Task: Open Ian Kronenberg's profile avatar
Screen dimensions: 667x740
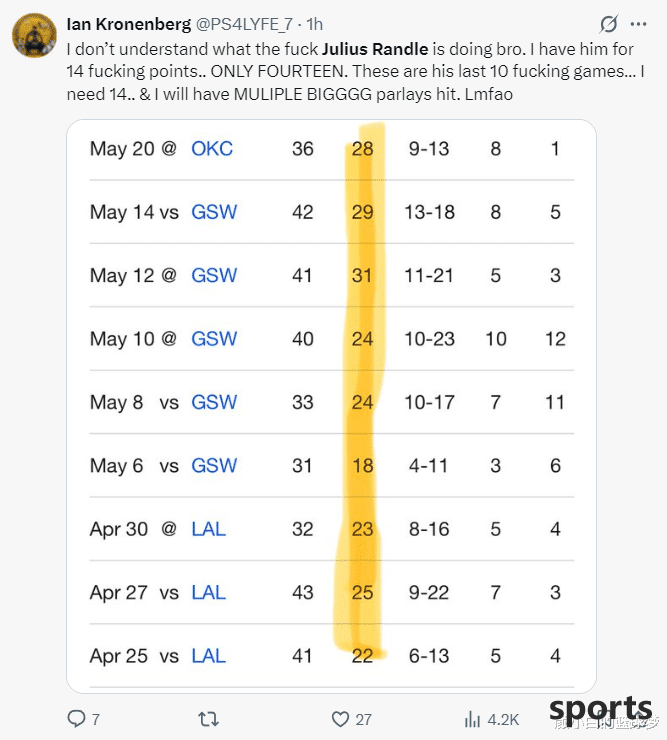Action: tap(34, 36)
